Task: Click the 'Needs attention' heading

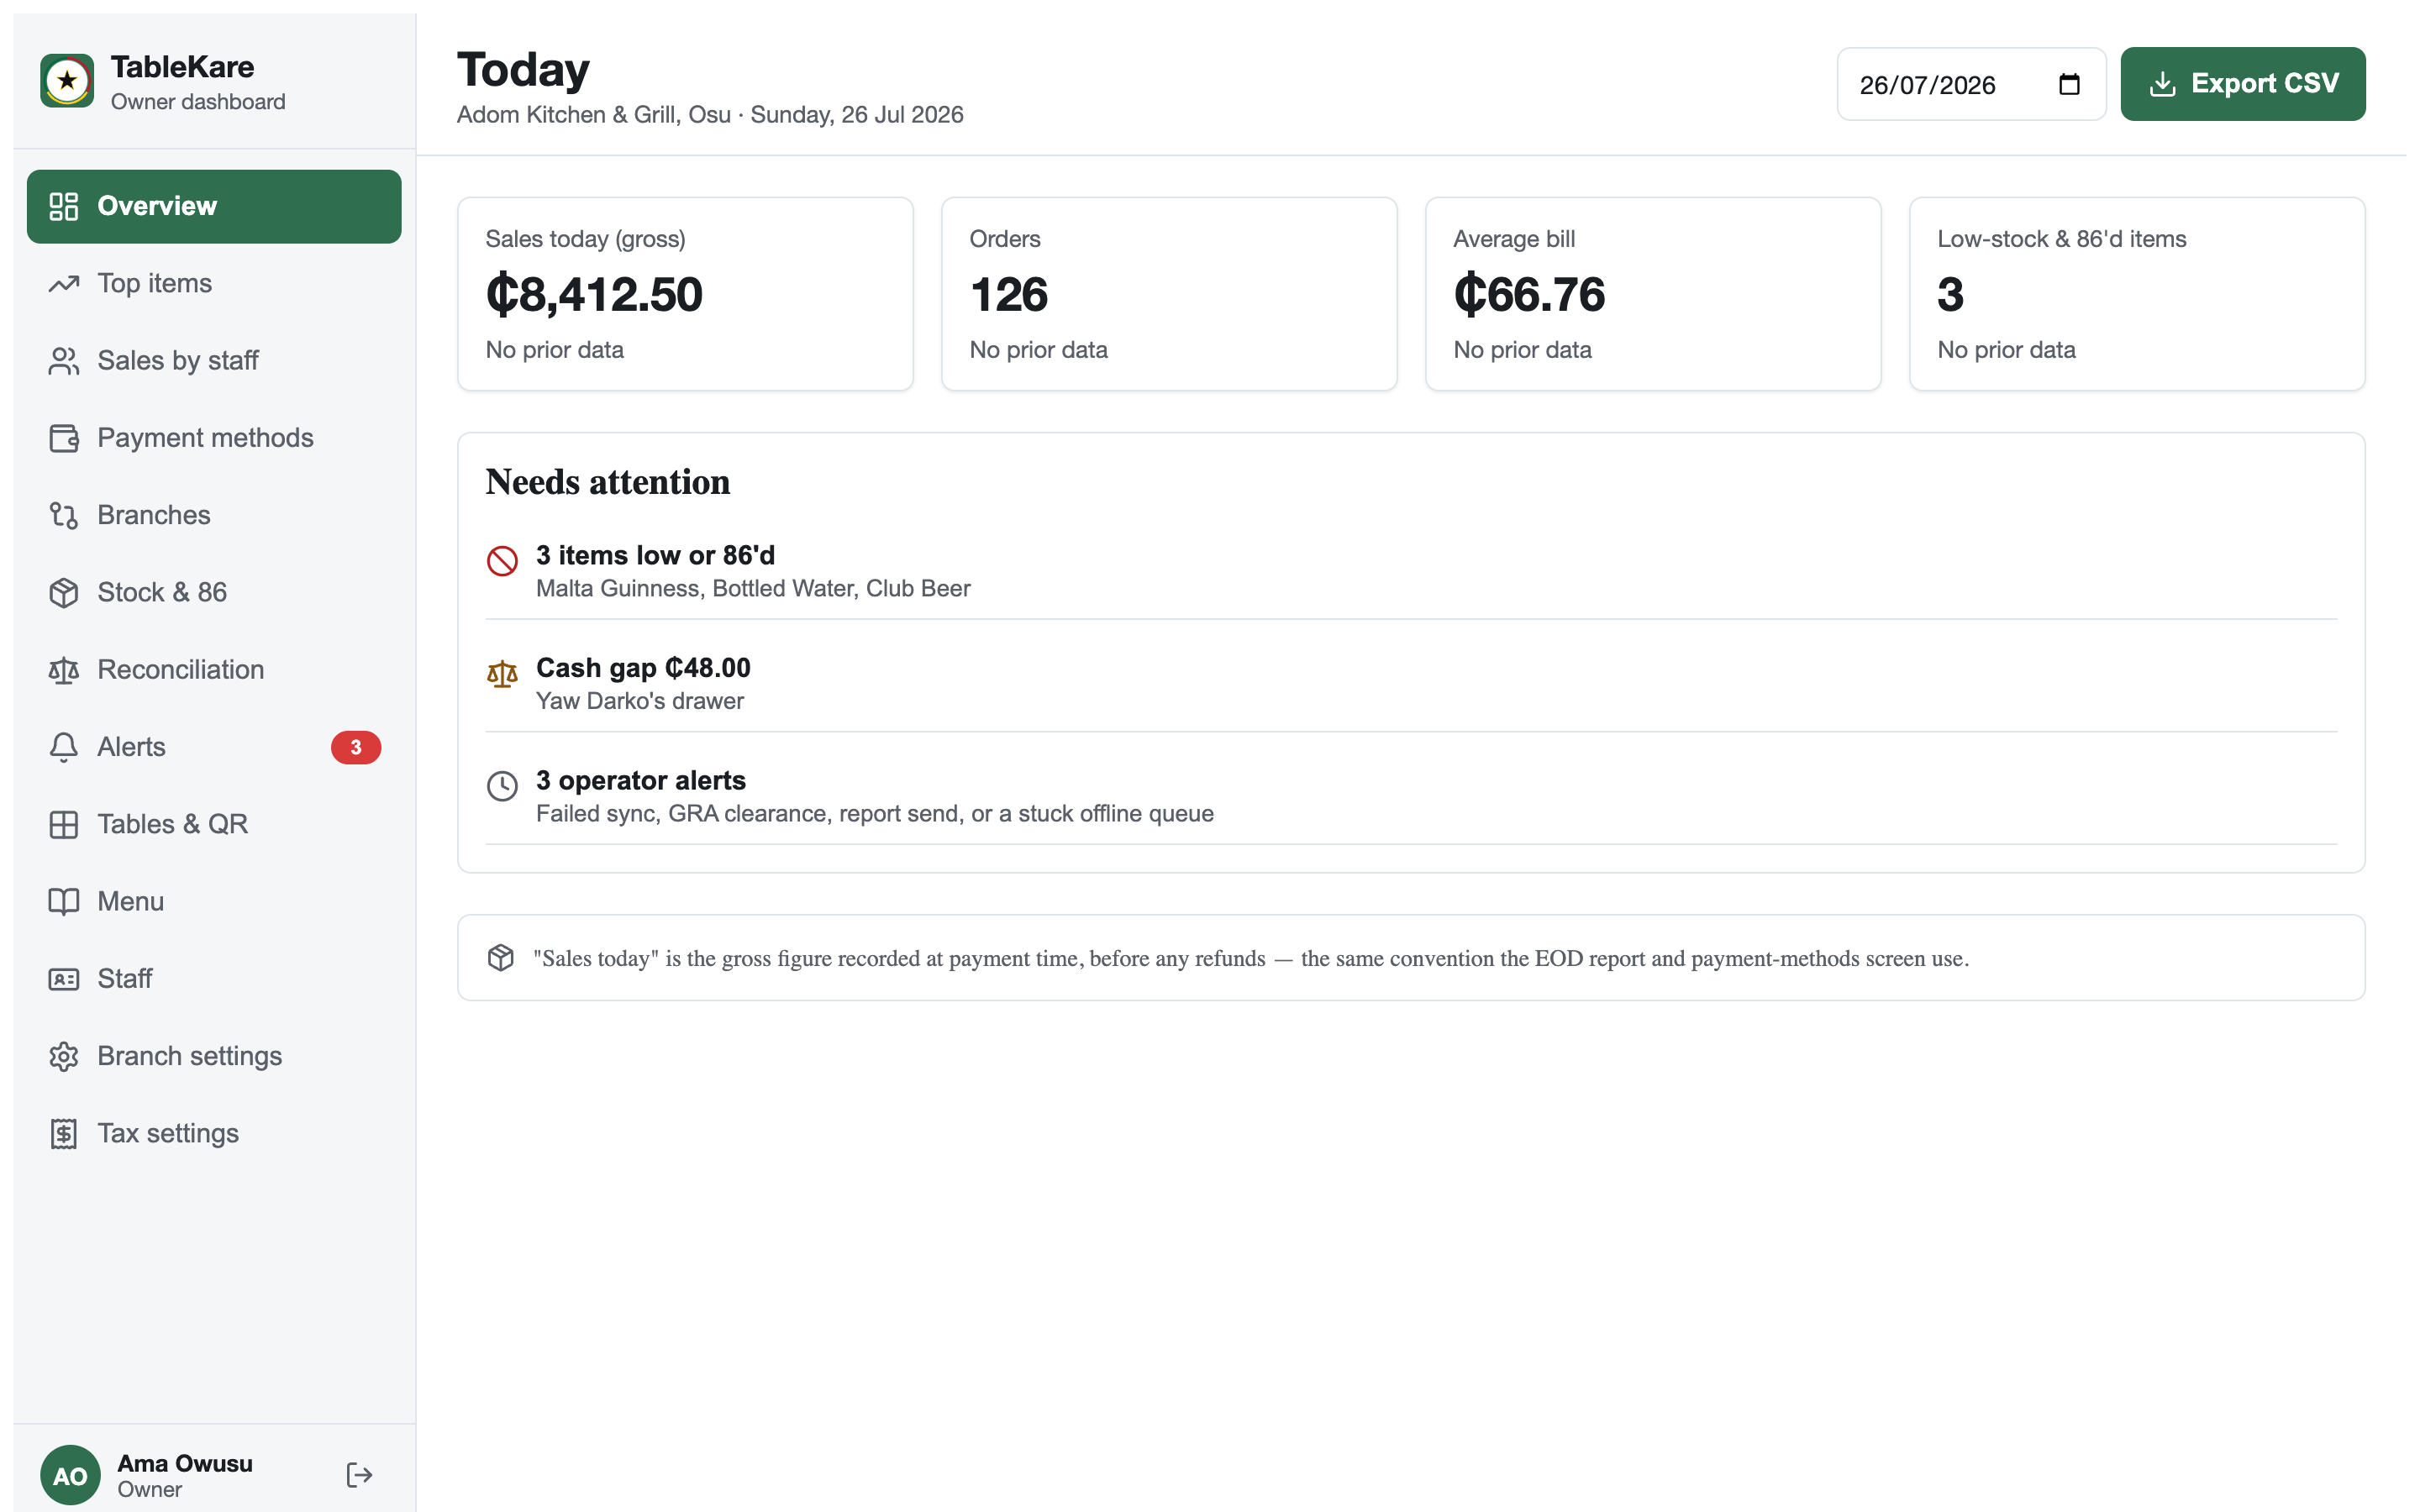Action: (x=608, y=482)
